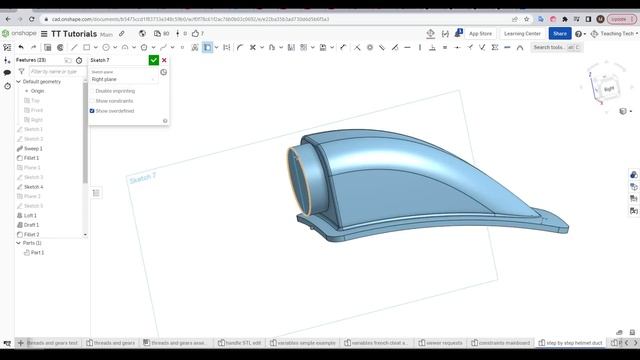
Task: Switch to the variables simple example tab
Action: [302, 343]
